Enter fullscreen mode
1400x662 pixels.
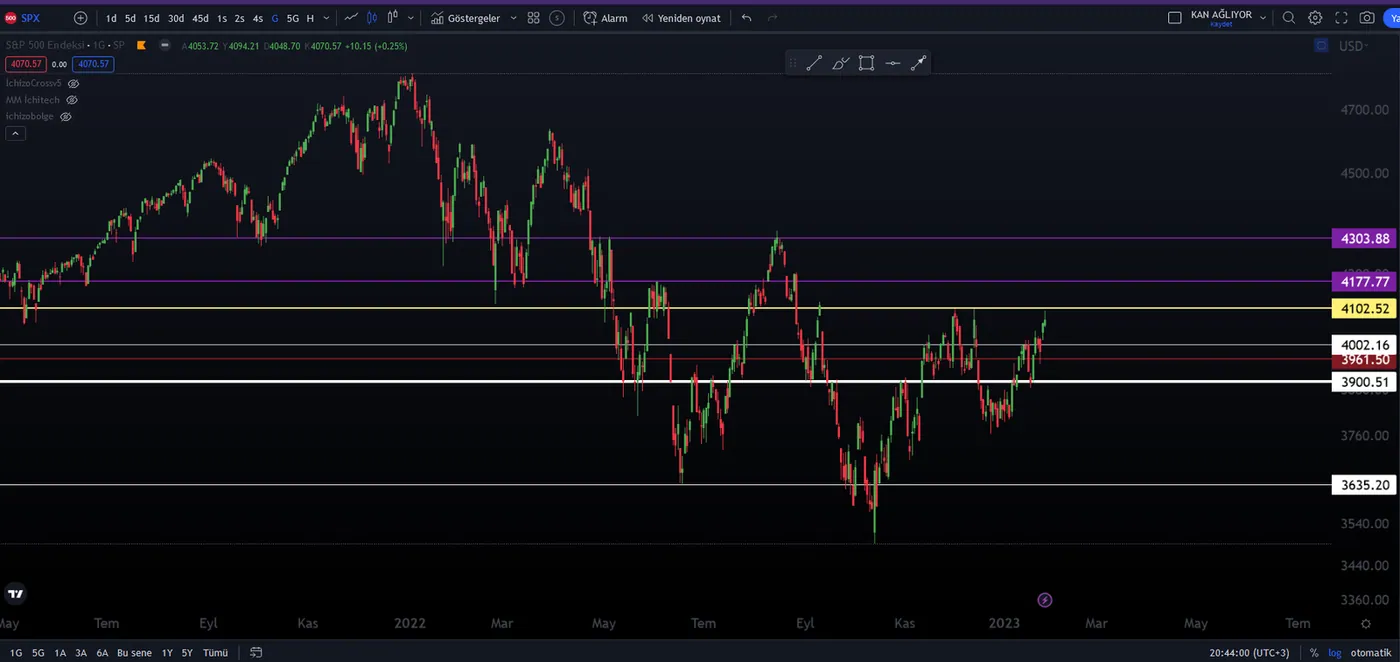pyautogui.click(x=1341, y=18)
